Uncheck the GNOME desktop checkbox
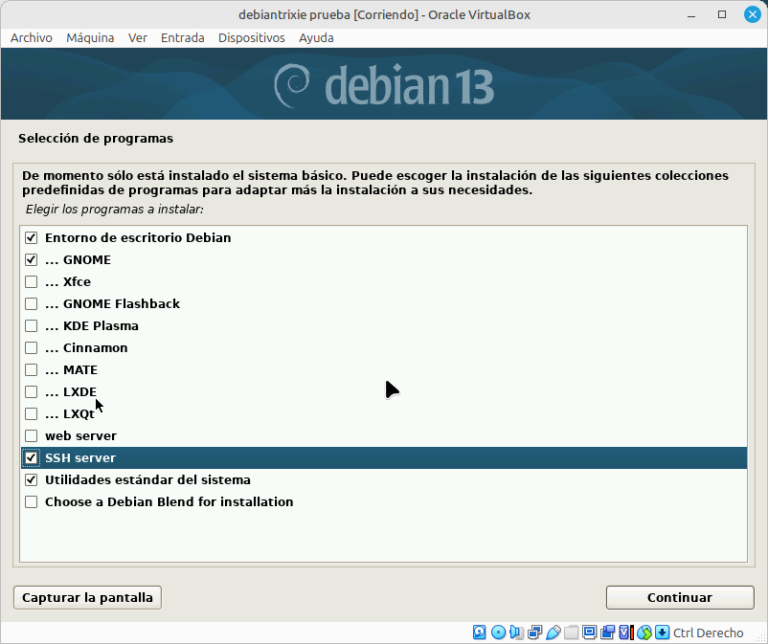The height and width of the screenshot is (644, 768). click(31, 260)
